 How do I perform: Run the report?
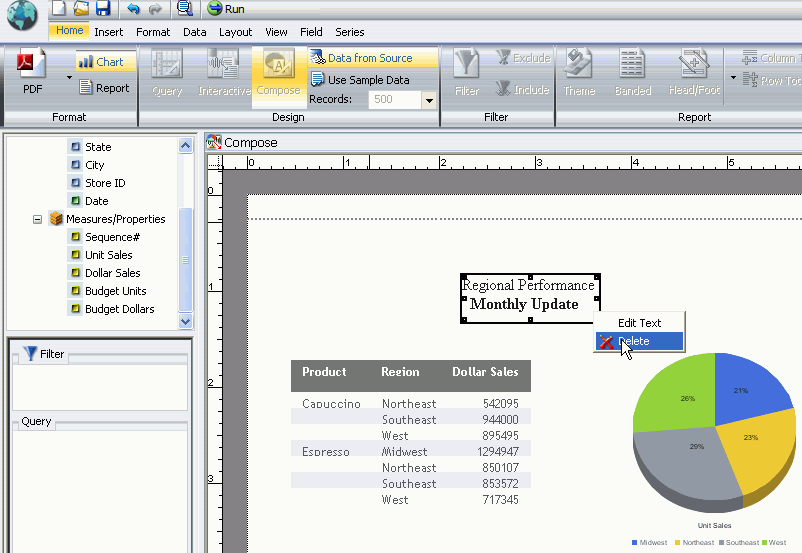pos(226,9)
